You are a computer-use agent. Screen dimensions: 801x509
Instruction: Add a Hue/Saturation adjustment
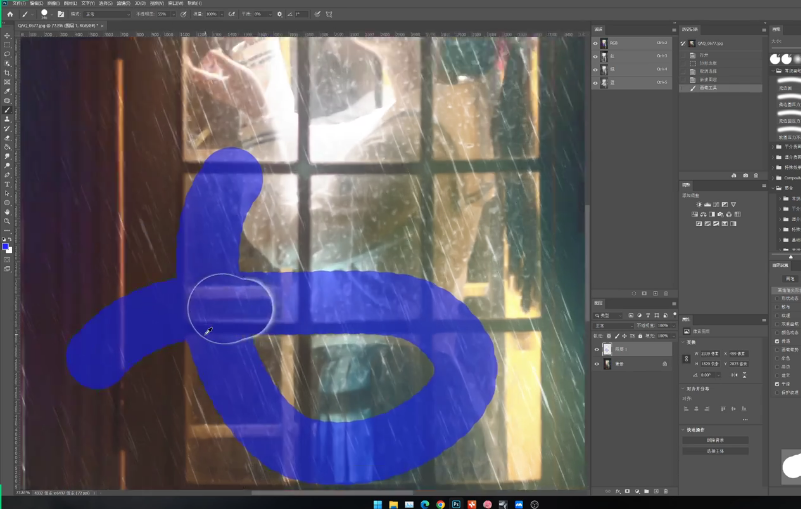tap(695, 214)
